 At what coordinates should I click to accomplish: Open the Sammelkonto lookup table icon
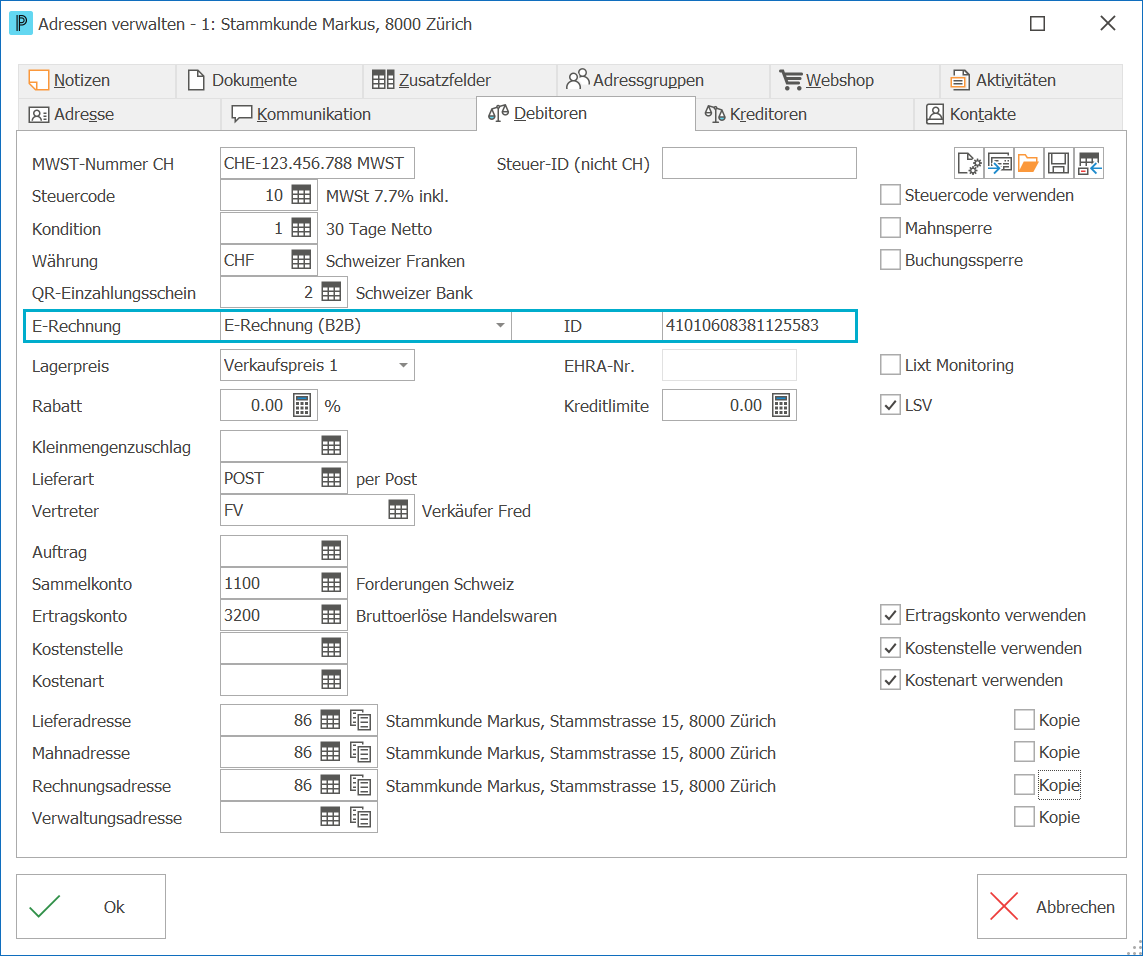point(331,583)
